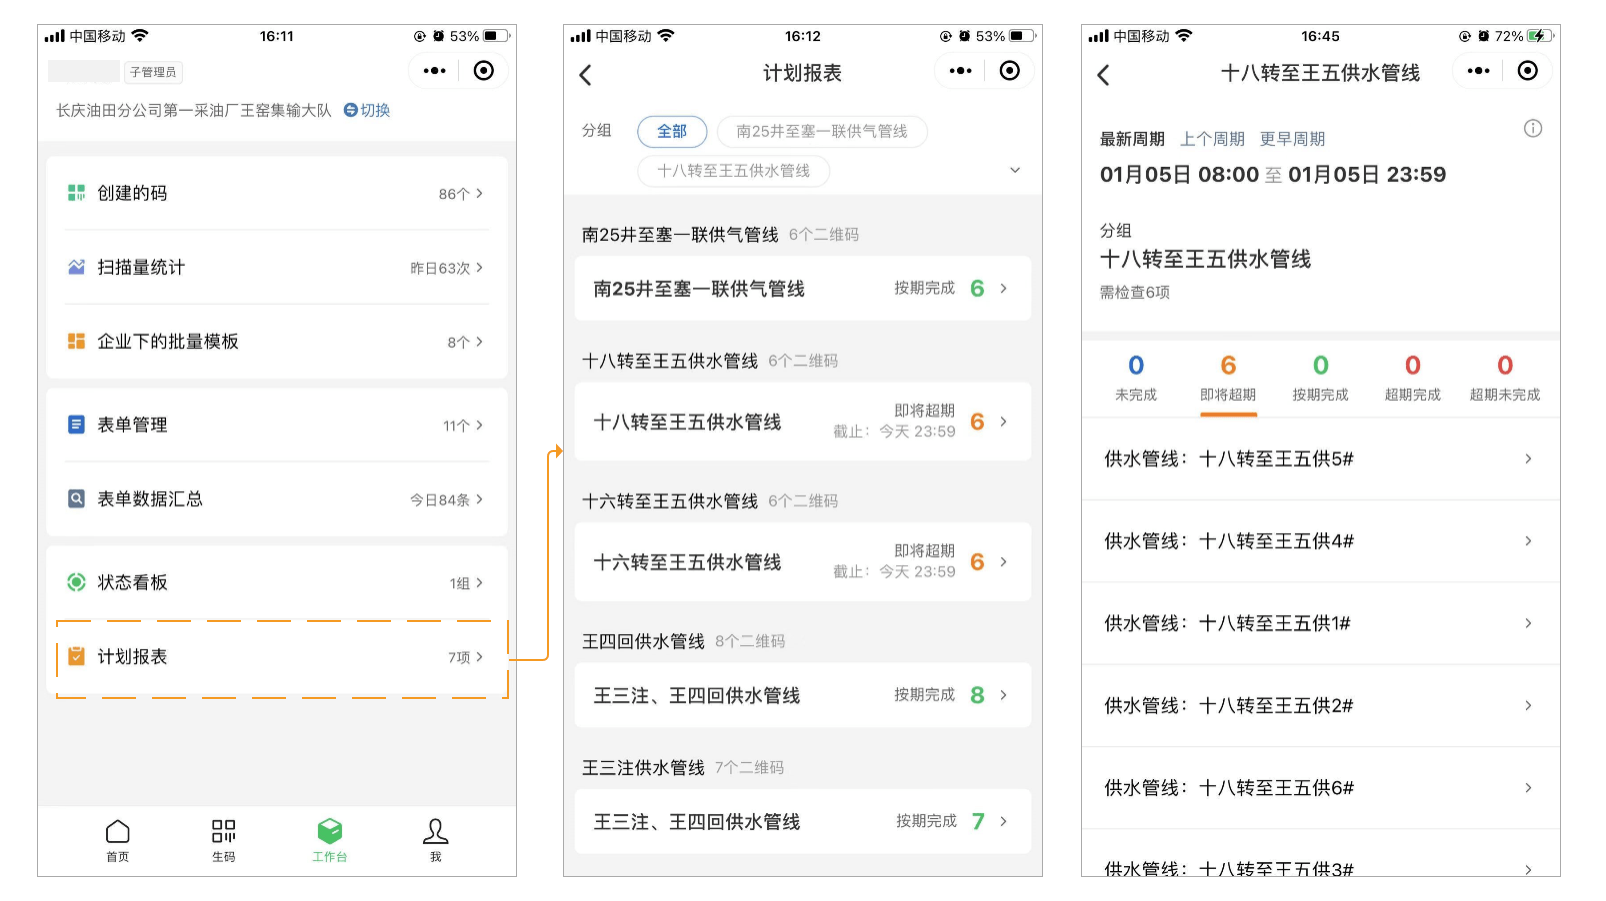Image resolution: width=1606 pixels, height=901 pixels.
Task: Select 全部 group filter chip
Action: click(672, 131)
